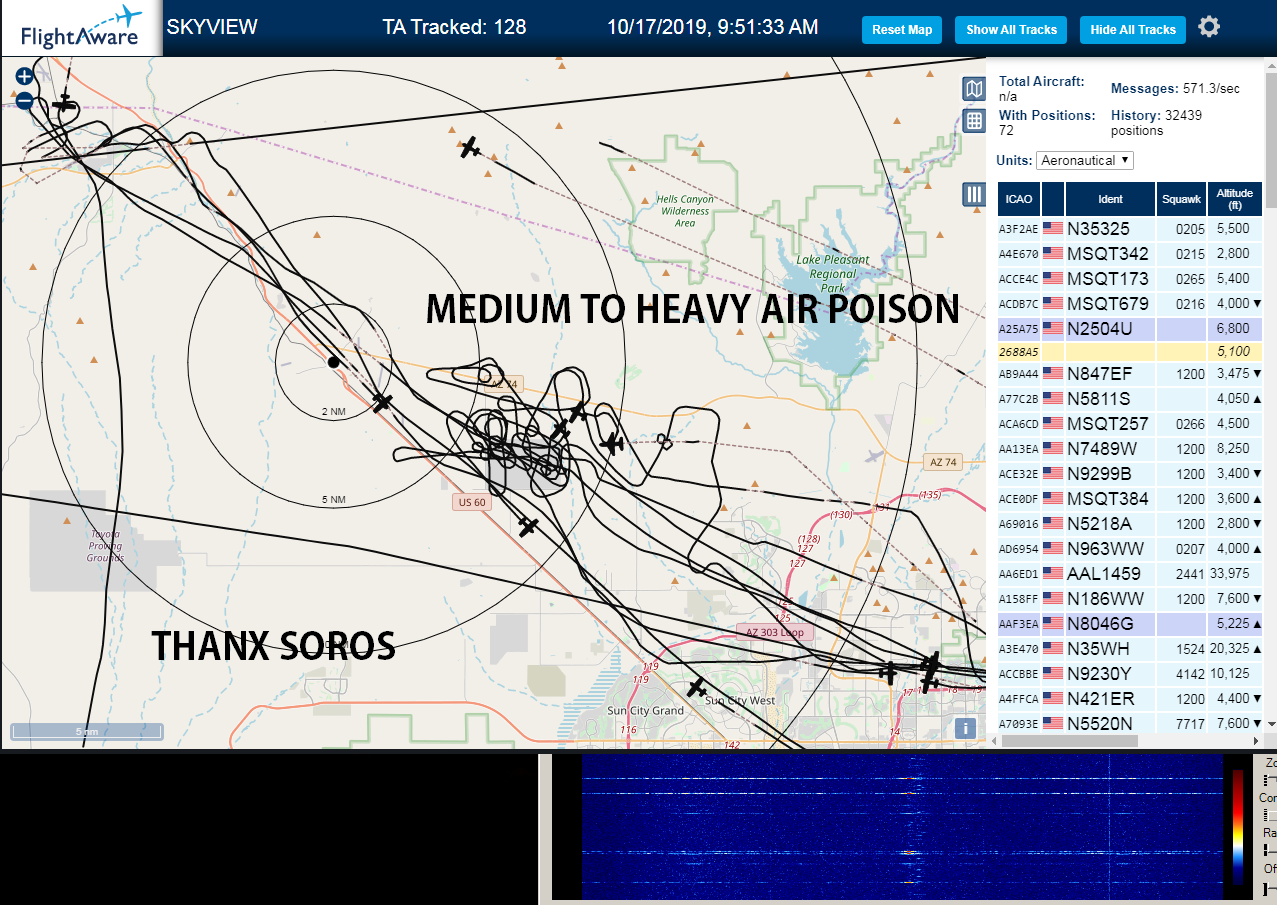Click the FlightAware logo
The width and height of the screenshot is (1277, 905).
click(x=80, y=28)
